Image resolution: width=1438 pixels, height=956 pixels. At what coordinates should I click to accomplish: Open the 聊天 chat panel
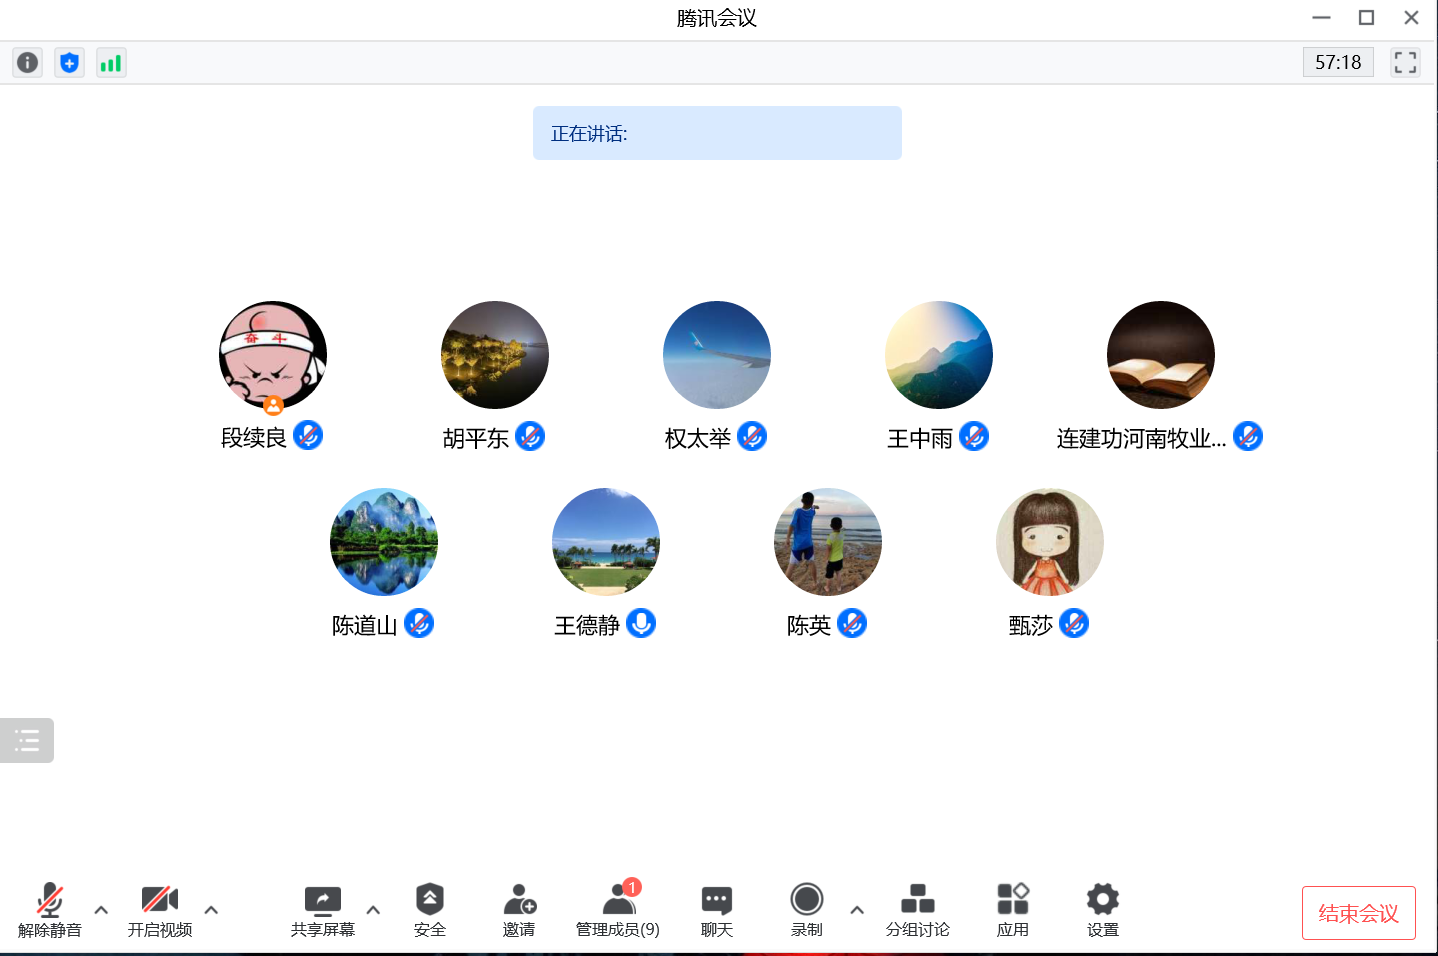tap(717, 909)
